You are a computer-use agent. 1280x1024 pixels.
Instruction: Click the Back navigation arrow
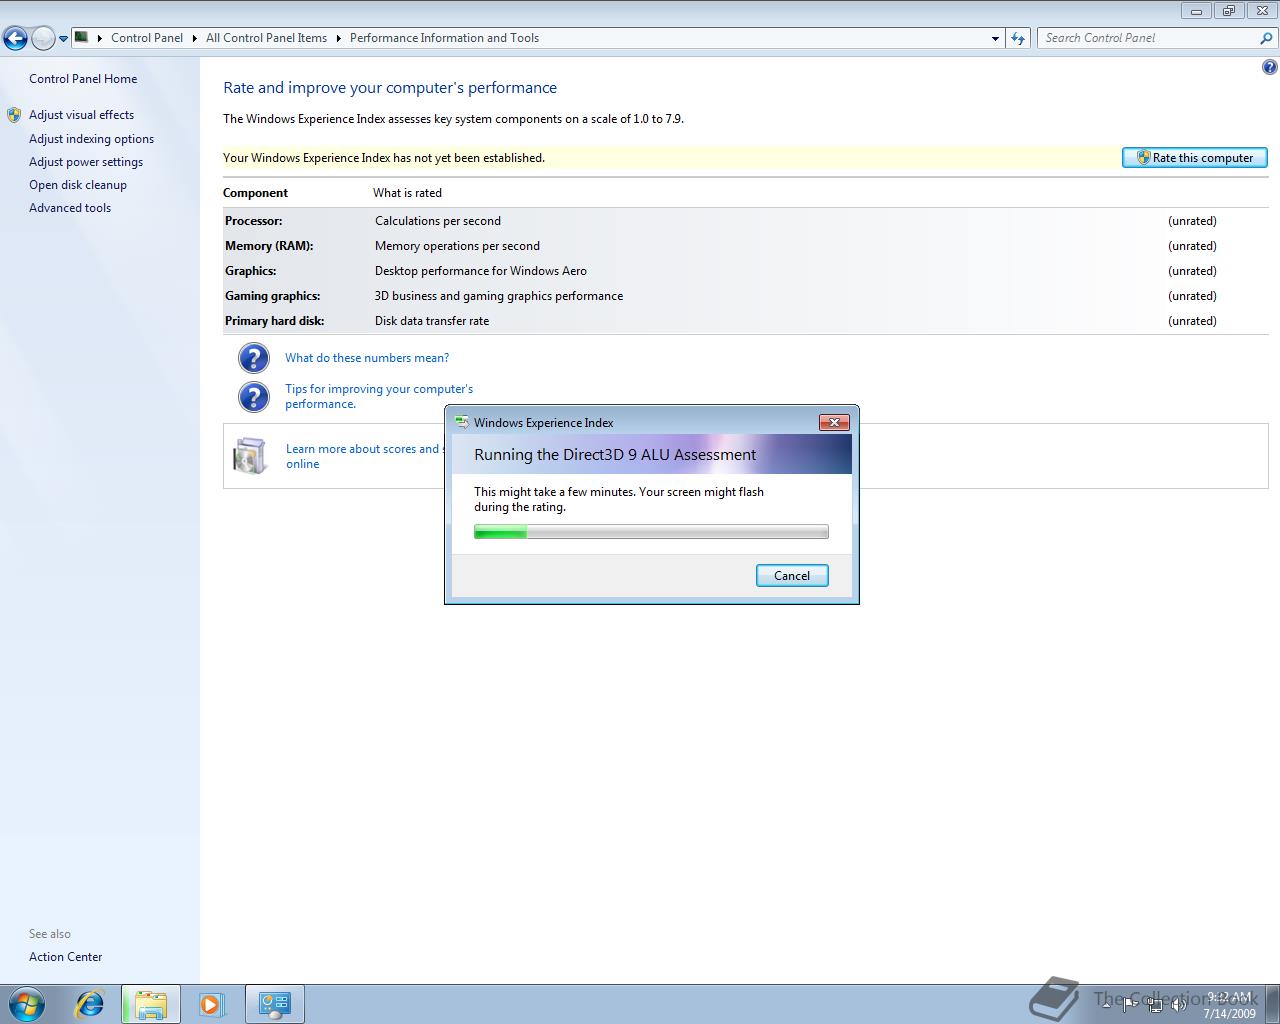(x=15, y=38)
